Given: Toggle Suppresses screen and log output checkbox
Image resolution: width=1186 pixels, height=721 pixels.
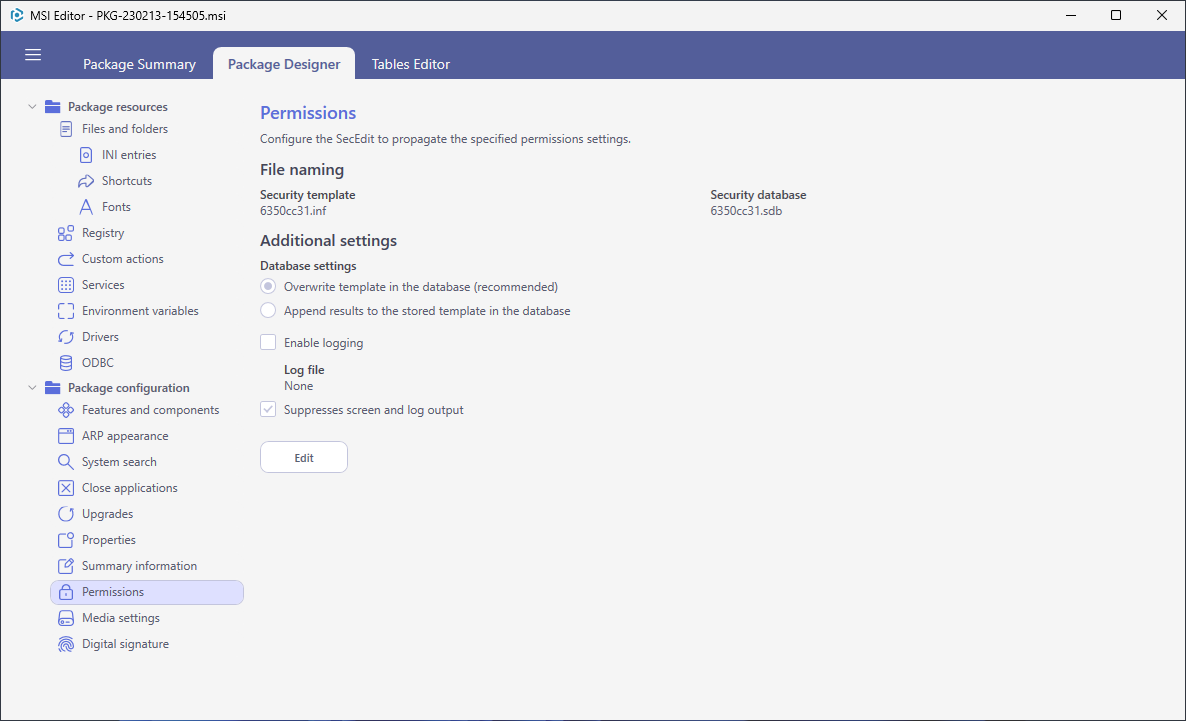Looking at the screenshot, I should coord(268,409).
